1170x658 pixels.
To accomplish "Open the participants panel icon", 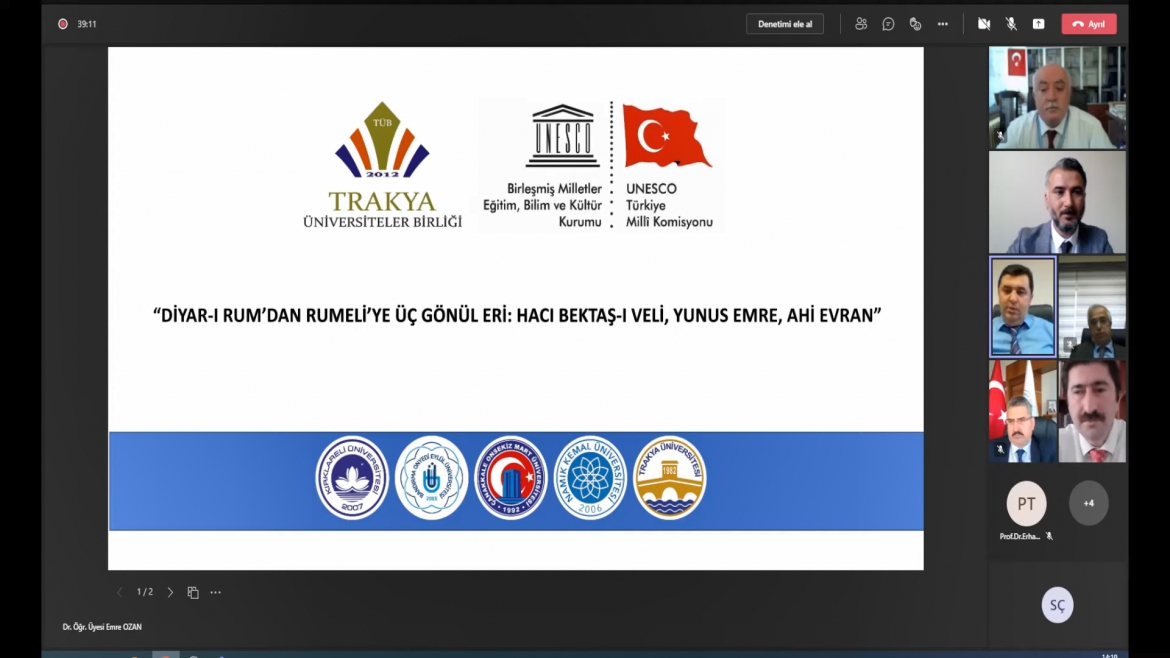I will (x=861, y=24).
